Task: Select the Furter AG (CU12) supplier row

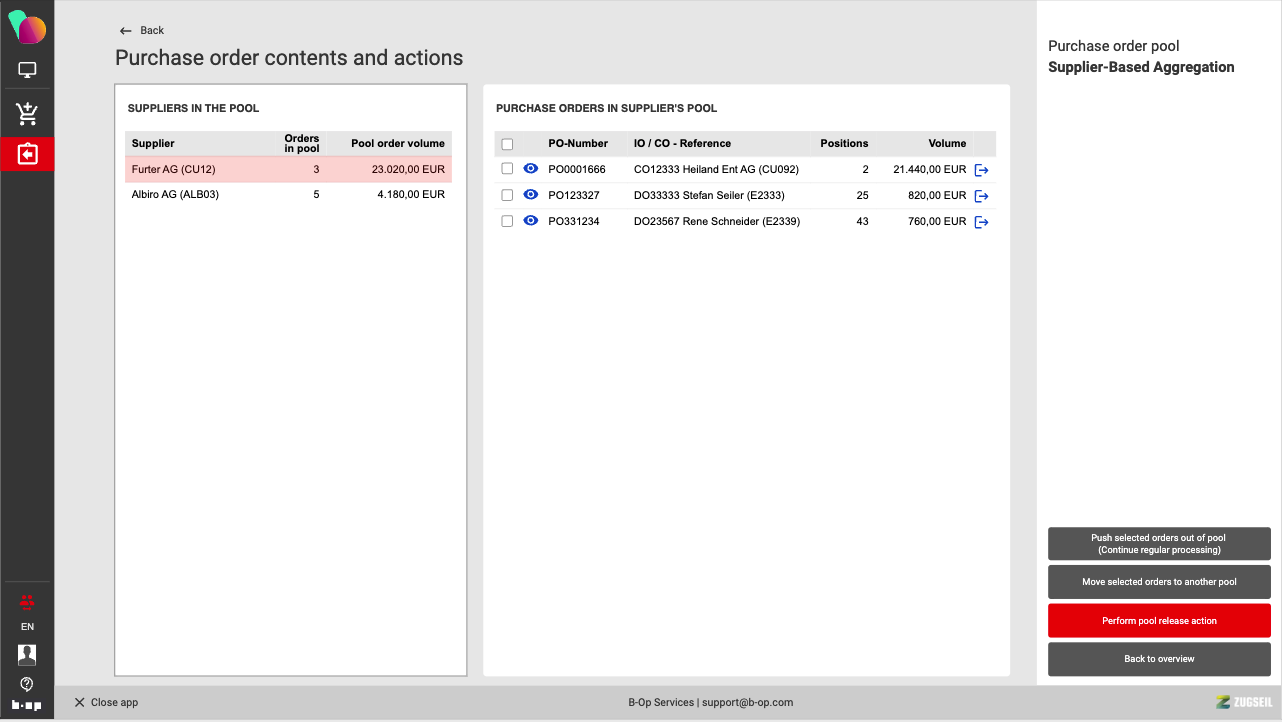Action: 288,170
